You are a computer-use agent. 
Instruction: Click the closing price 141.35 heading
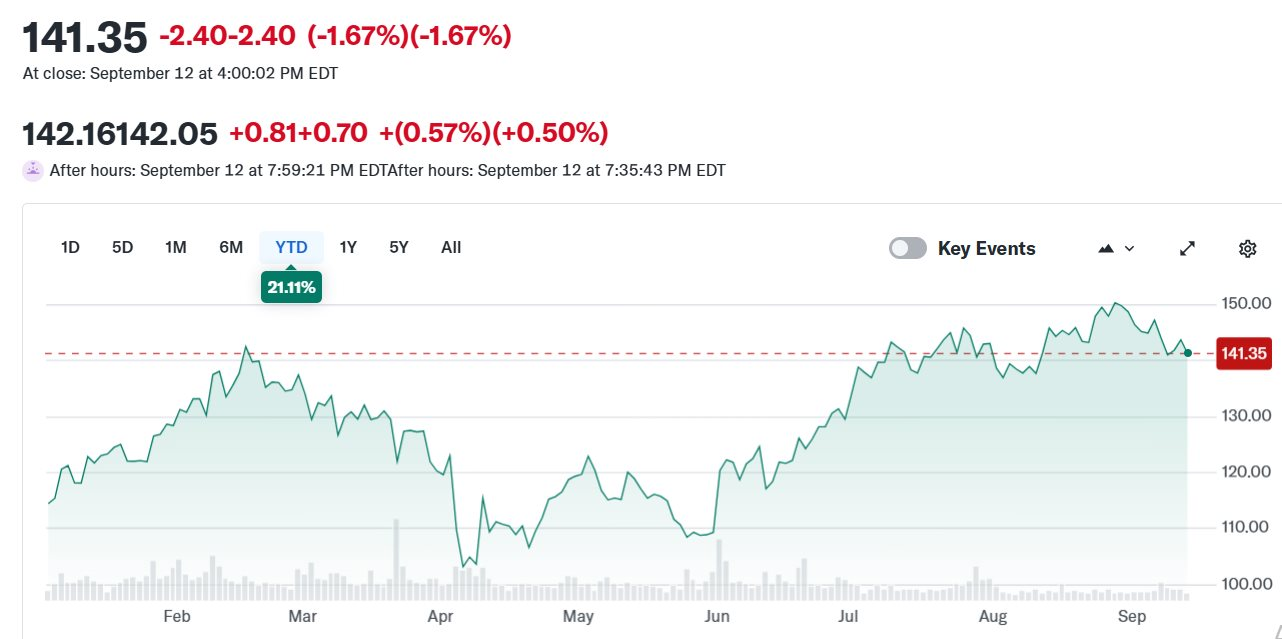click(x=85, y=35)
